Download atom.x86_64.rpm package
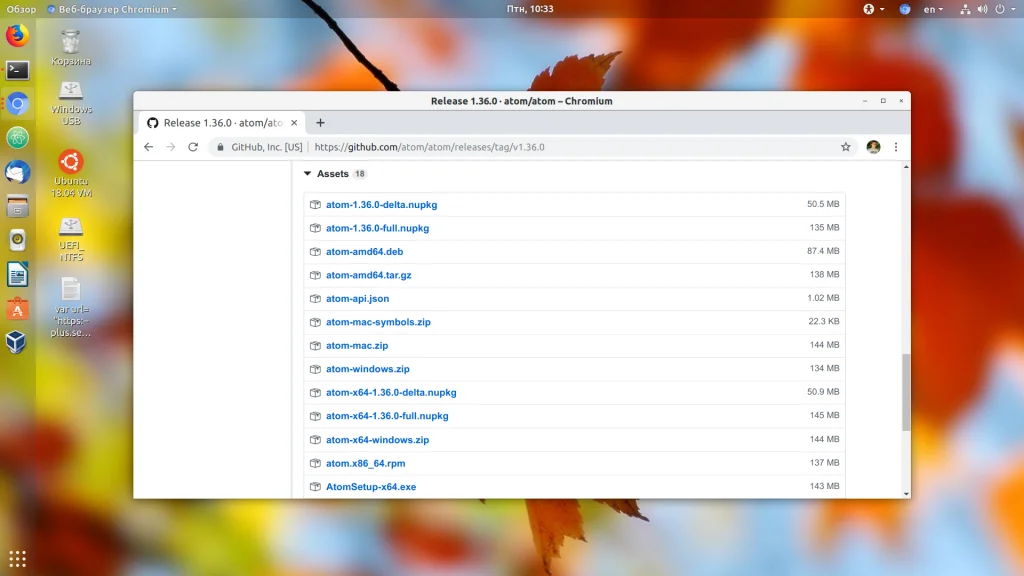Image resolution: width=1024 pixels, height=576 pixels. [x=366, y=463]
